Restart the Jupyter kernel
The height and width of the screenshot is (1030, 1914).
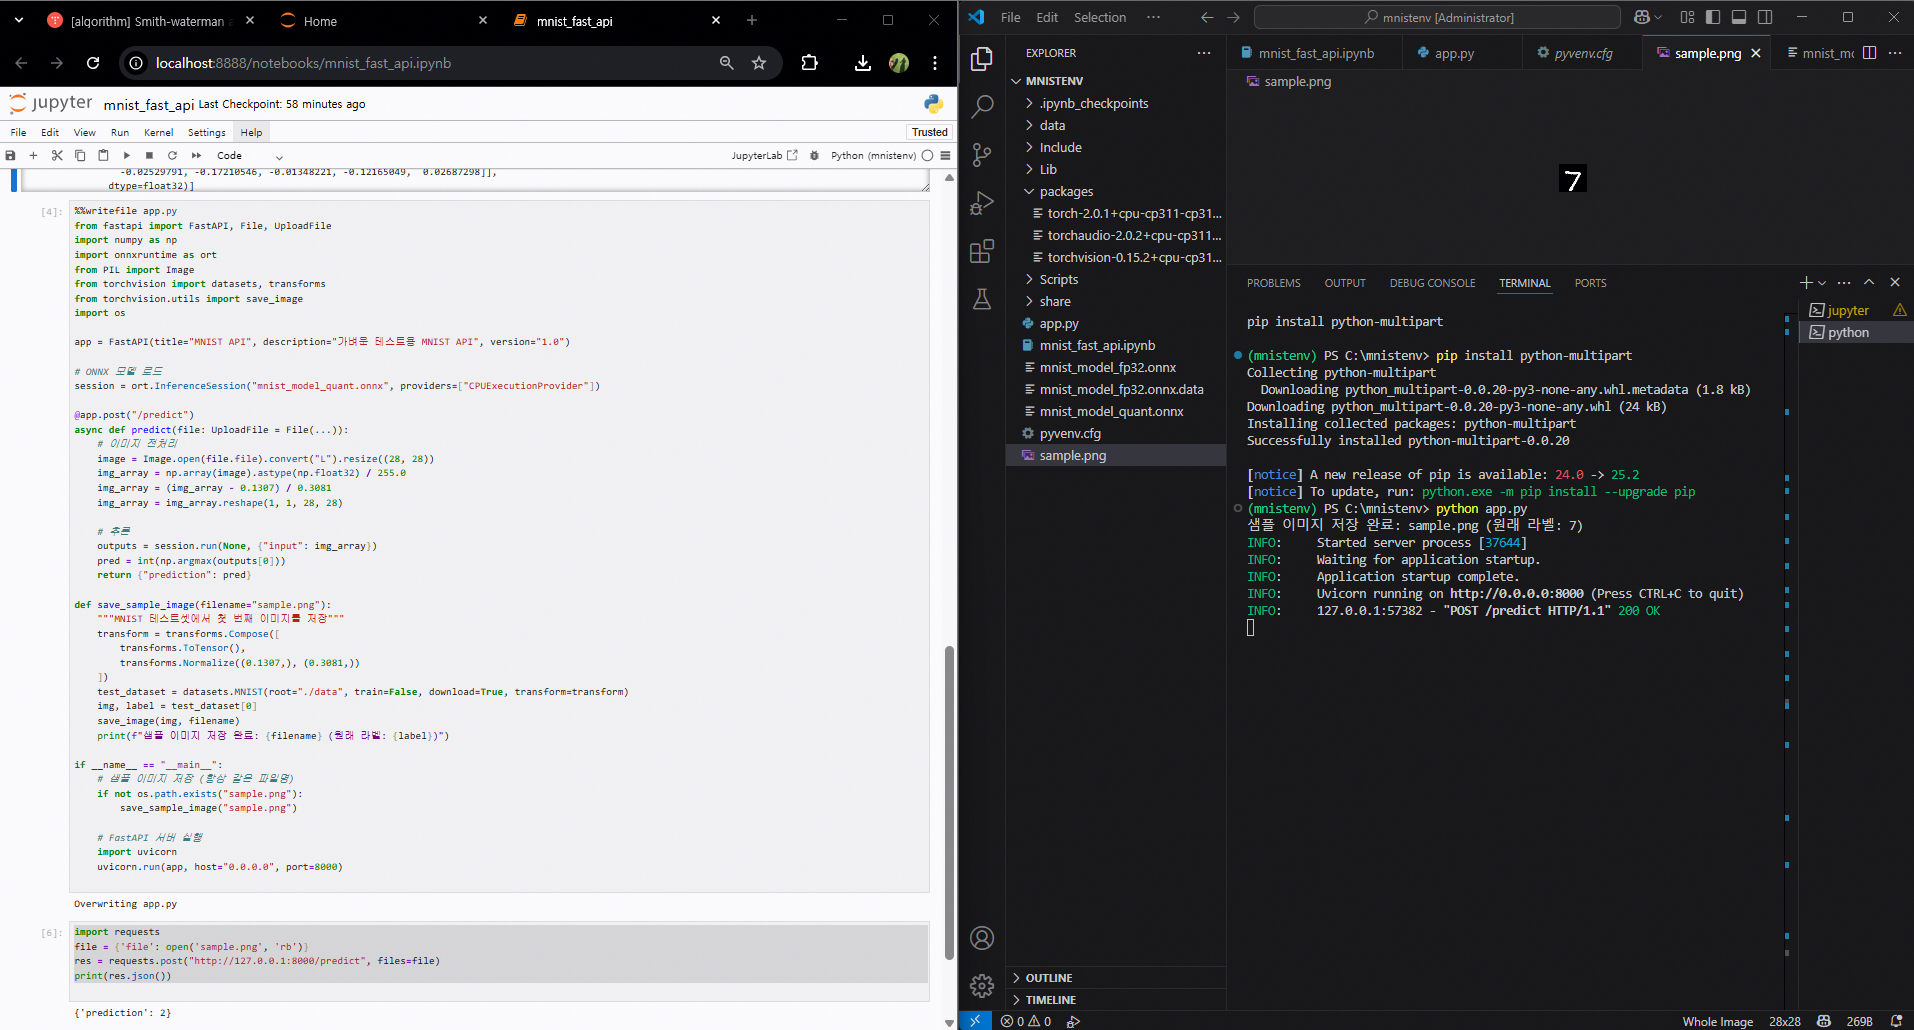click(172, 156)
